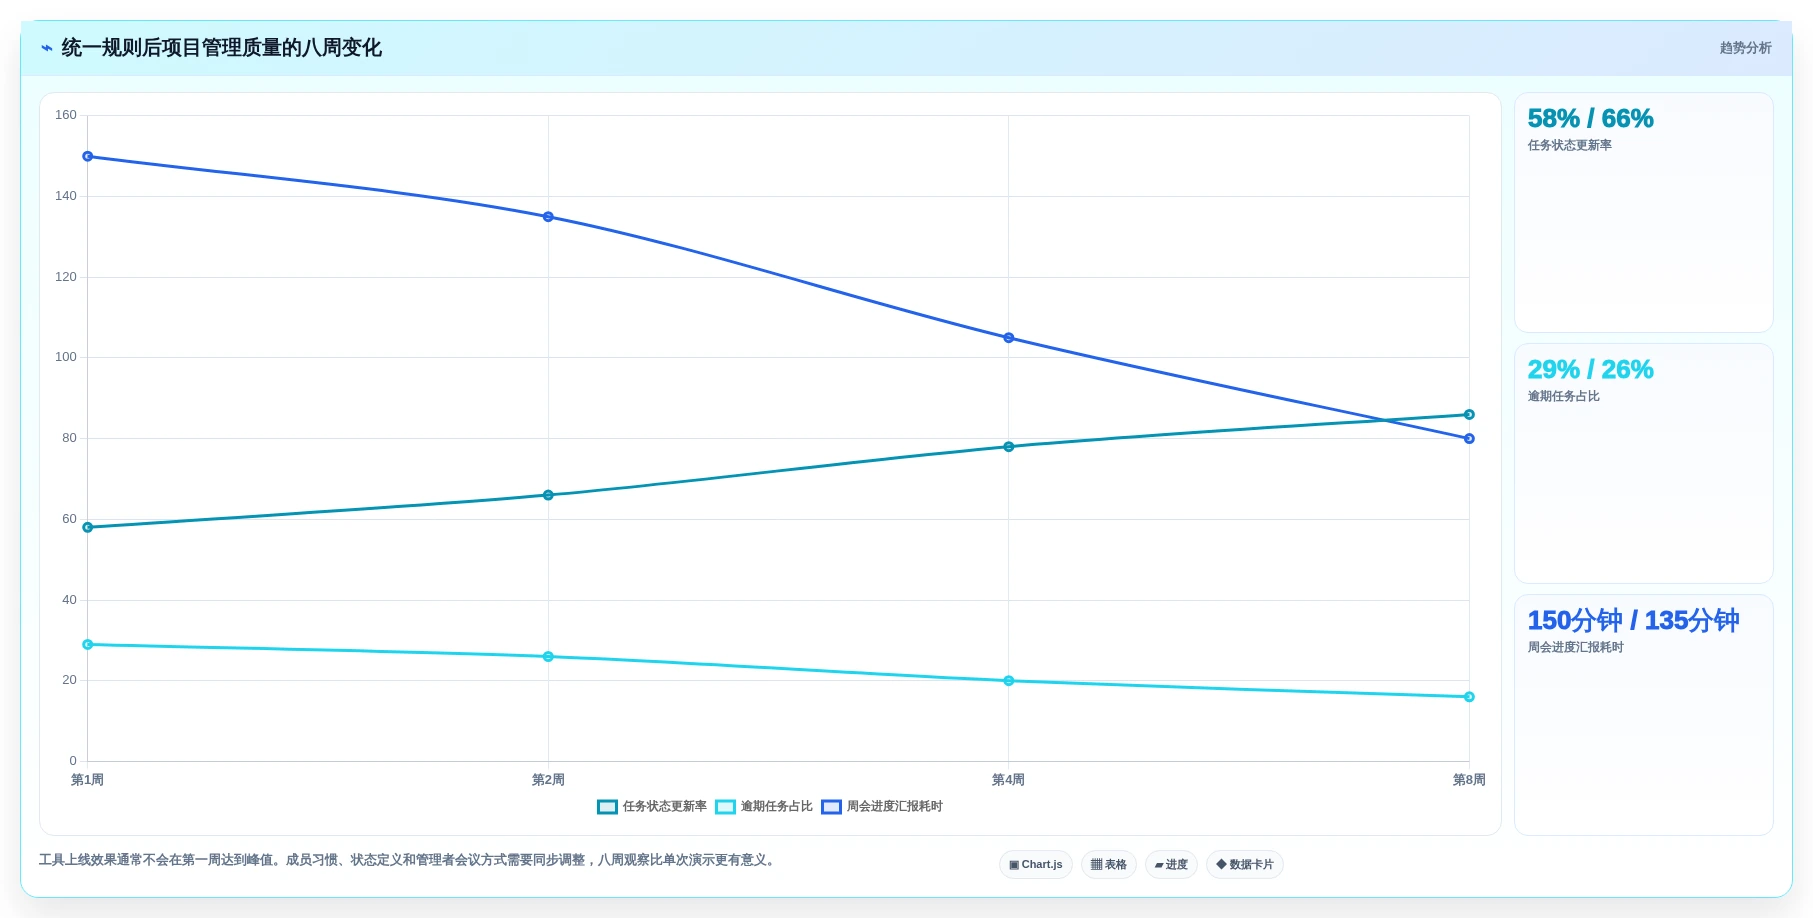
Task: Click the 第8周 point at 86 on the teal line
Action: tap(1469, 415)
